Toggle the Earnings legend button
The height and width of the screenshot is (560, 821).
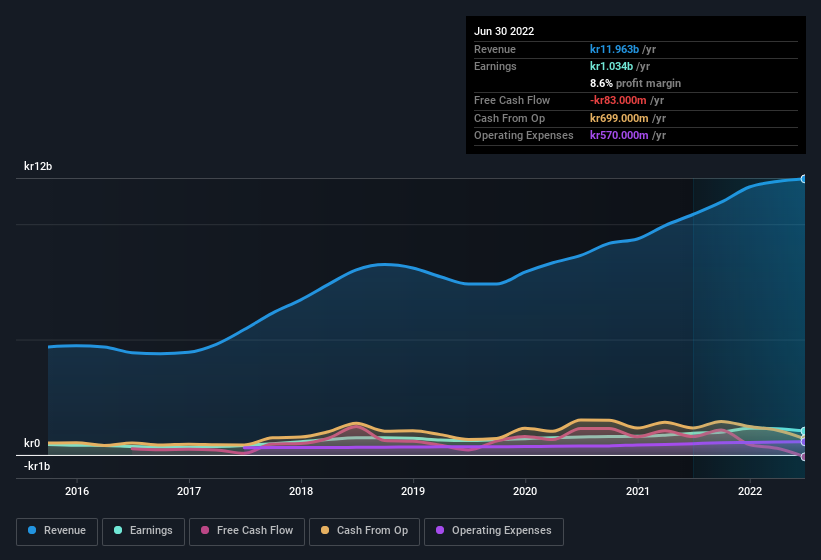point(143,531)
